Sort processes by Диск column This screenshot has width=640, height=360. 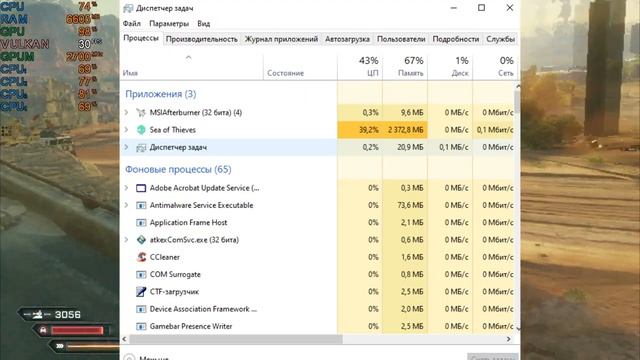450,67
